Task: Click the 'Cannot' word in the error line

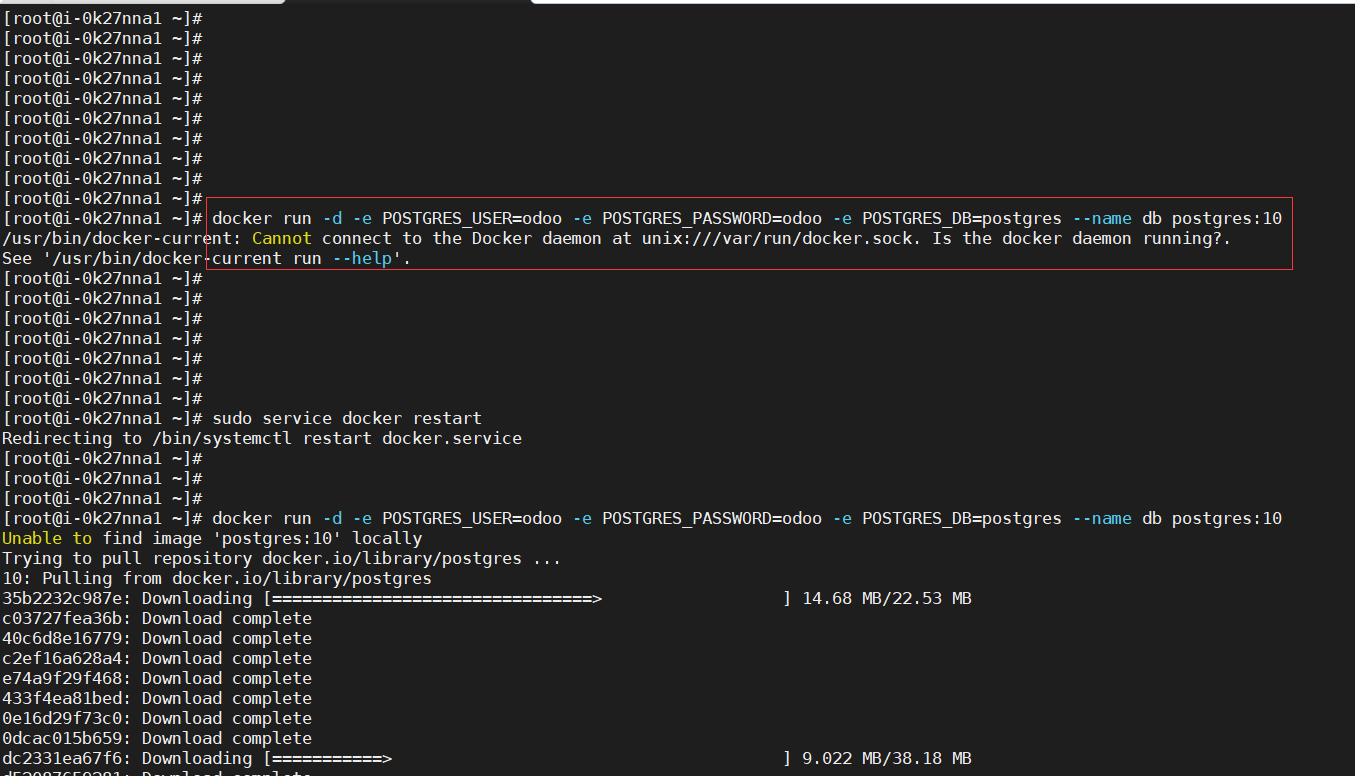Action: [x=280, y=238]
